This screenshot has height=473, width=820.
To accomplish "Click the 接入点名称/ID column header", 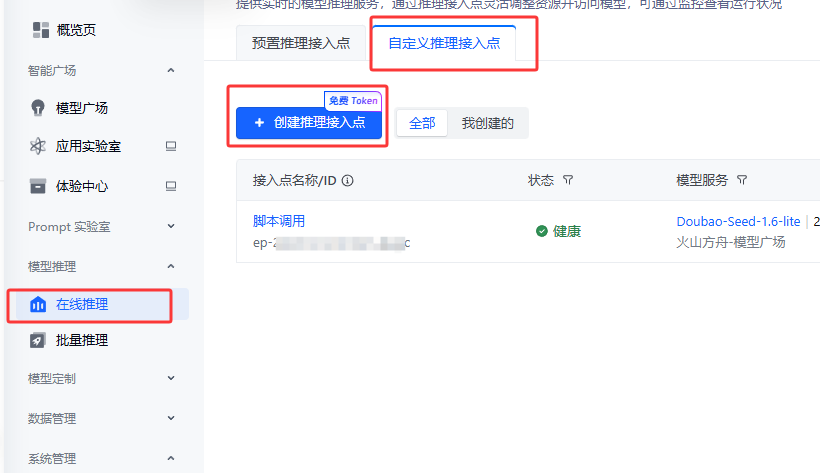I will tap(294, 181).
